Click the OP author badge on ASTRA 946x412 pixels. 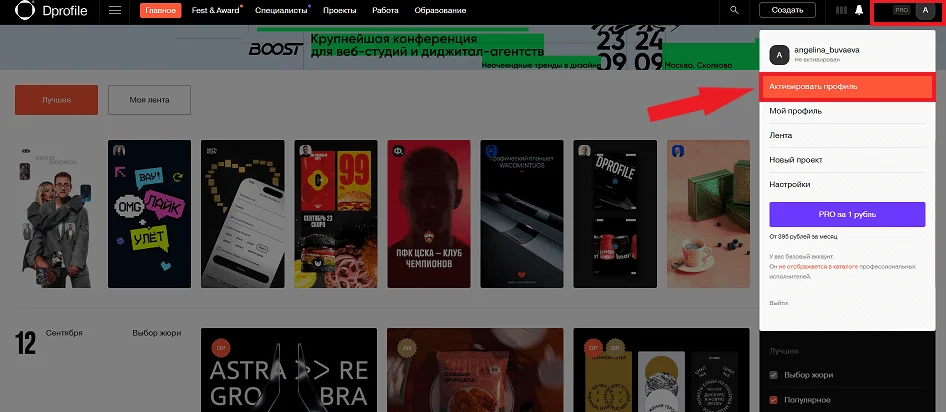click(220, 348)
